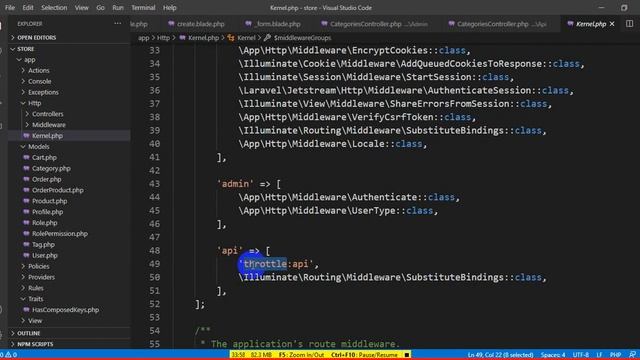The width and height of the screenshot is (640, 360).
Task: Open the Selection menu
Action: click(x=54, y=8)
